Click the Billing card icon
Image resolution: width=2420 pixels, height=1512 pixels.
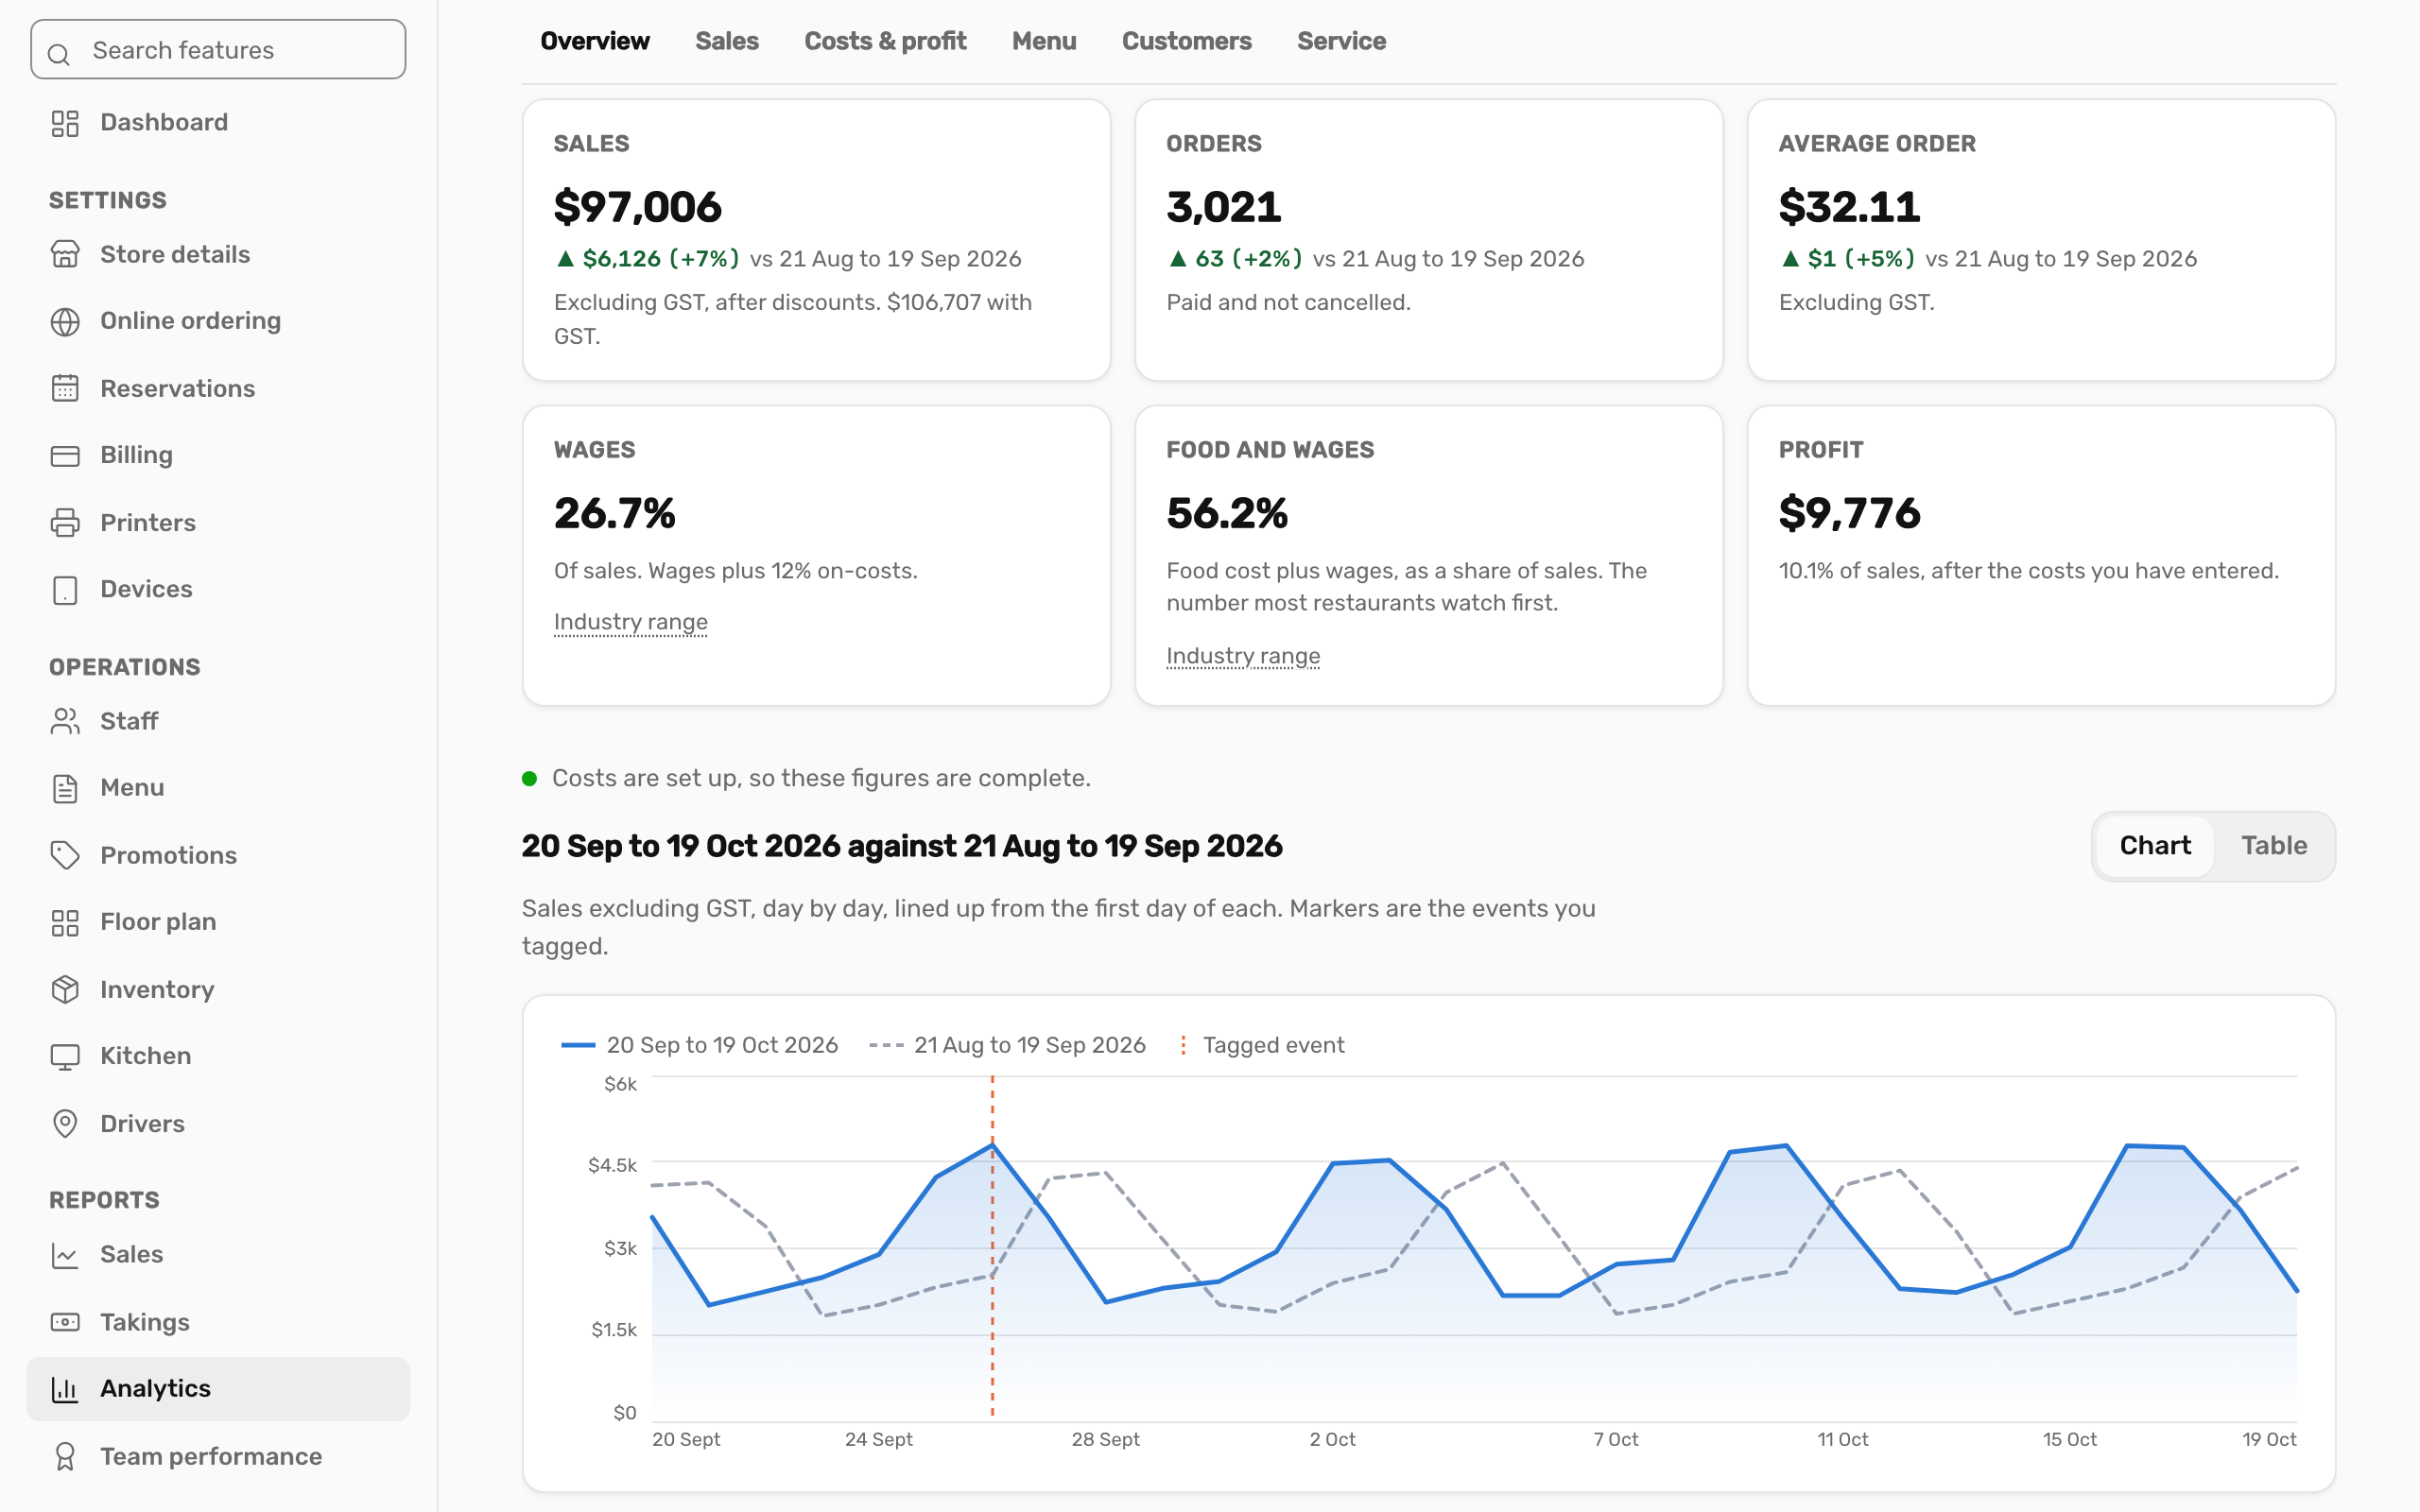[65, 456]
